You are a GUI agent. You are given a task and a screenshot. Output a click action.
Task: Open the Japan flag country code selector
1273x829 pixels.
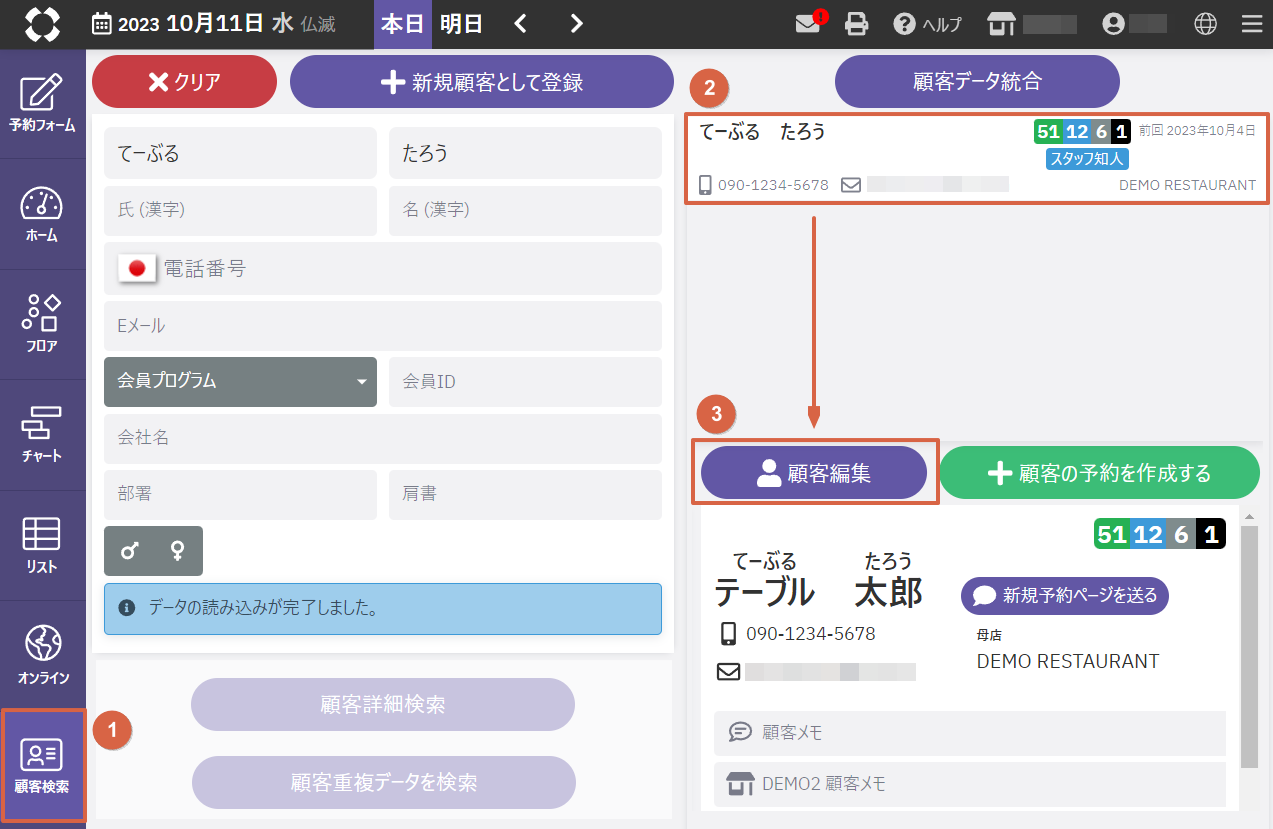tap(137, 268)
